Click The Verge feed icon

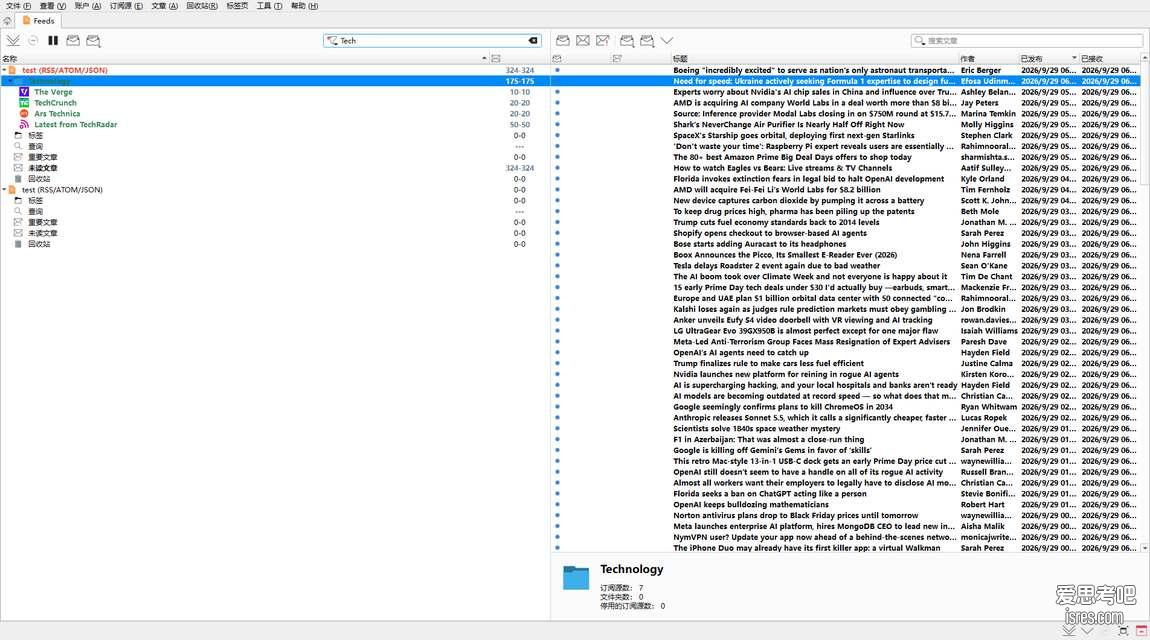pyautogui.click(x=24, y=92)
